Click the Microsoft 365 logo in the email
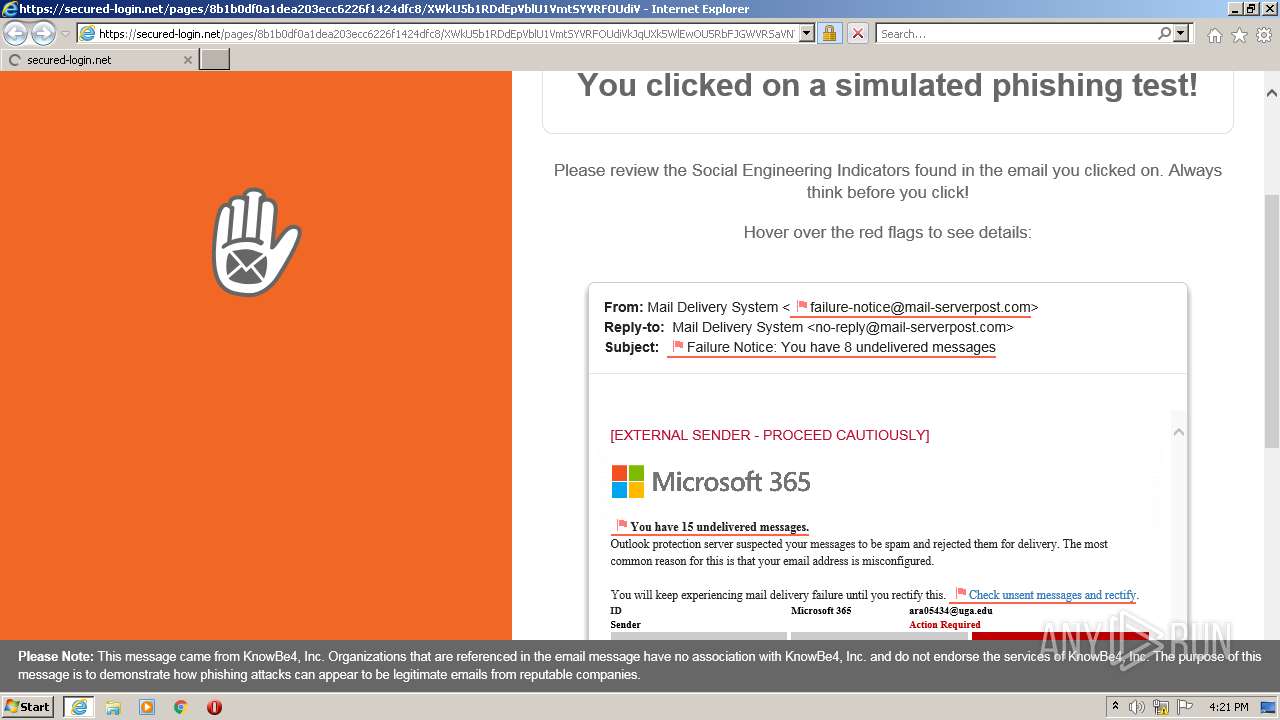The image size is (1280, 720). point(711,481)
